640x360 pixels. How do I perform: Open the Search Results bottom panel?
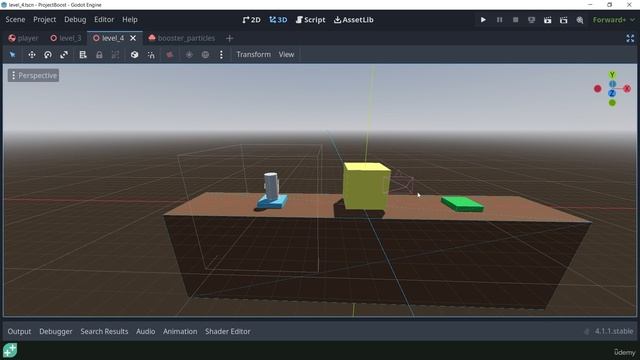[x=104, y=331]
